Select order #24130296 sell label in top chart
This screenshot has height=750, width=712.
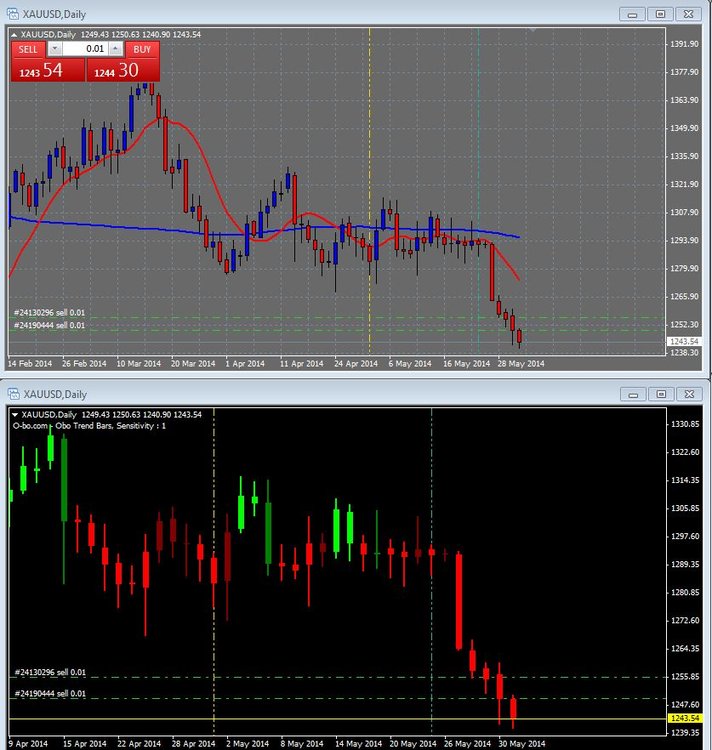[x=49, y=312]
